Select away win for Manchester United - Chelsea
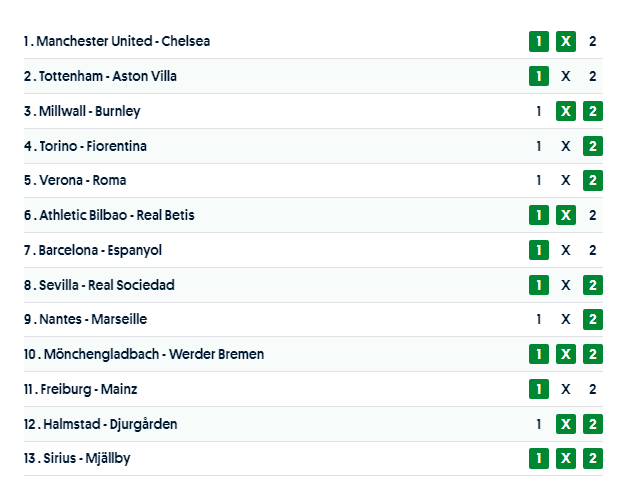Image resolution: width=627 pixels, height=487 pixels. click(593, 41)
